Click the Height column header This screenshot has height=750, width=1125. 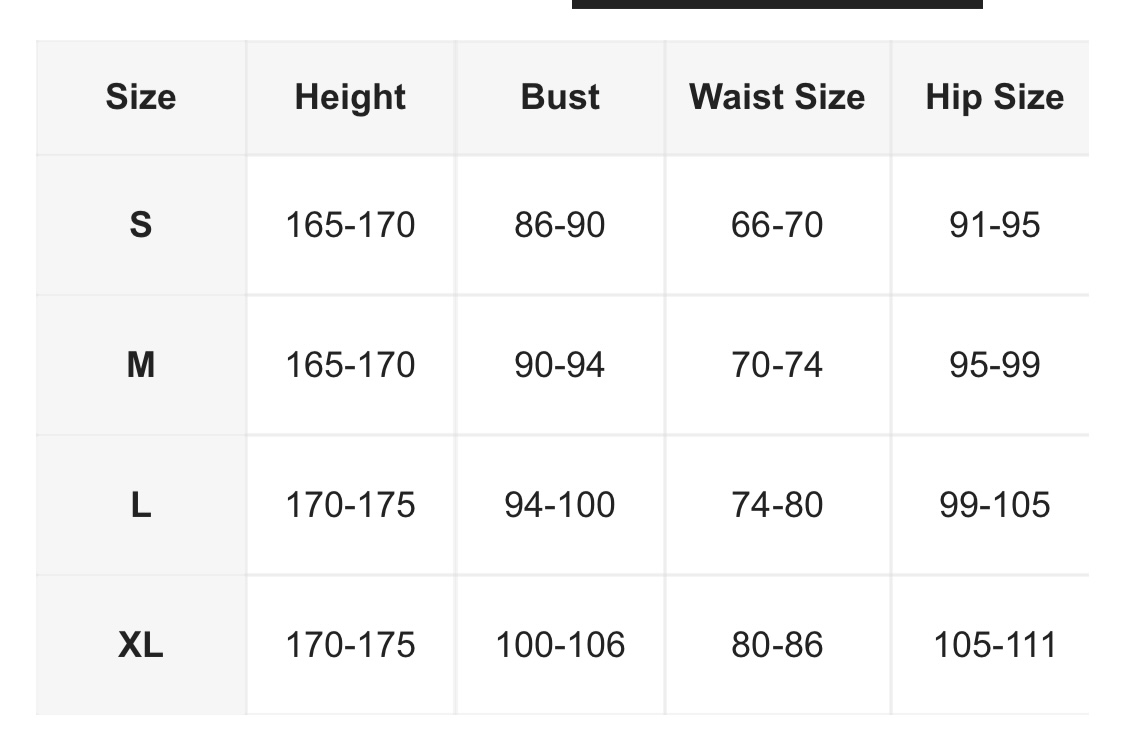[x=350, y=97]
